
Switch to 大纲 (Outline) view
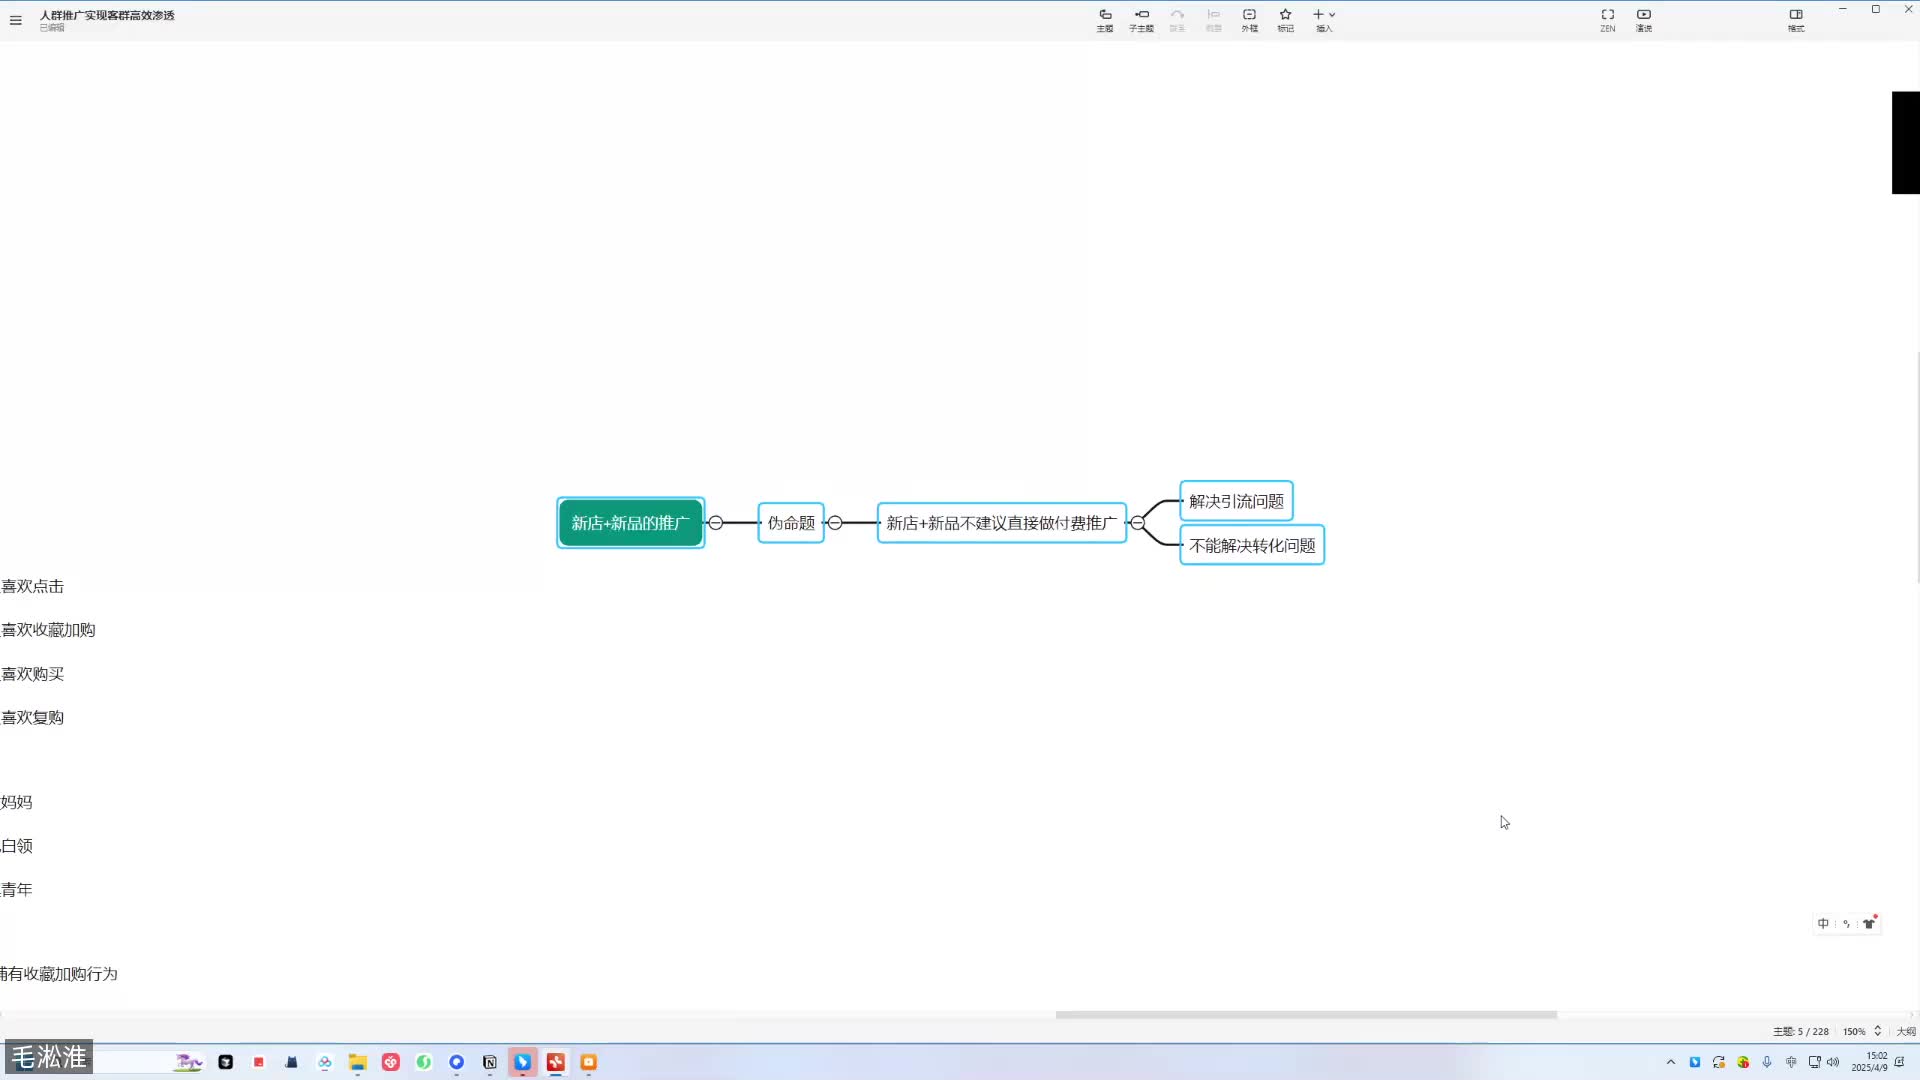(1906, 1031)
